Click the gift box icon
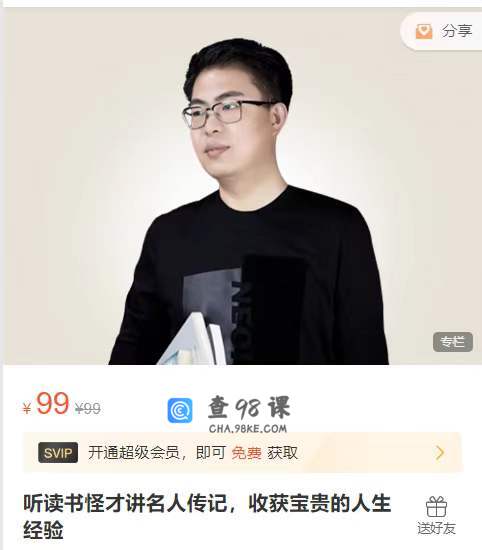Image resolution: width=482 pixels, height=550 pixels. tap(436, 507)
